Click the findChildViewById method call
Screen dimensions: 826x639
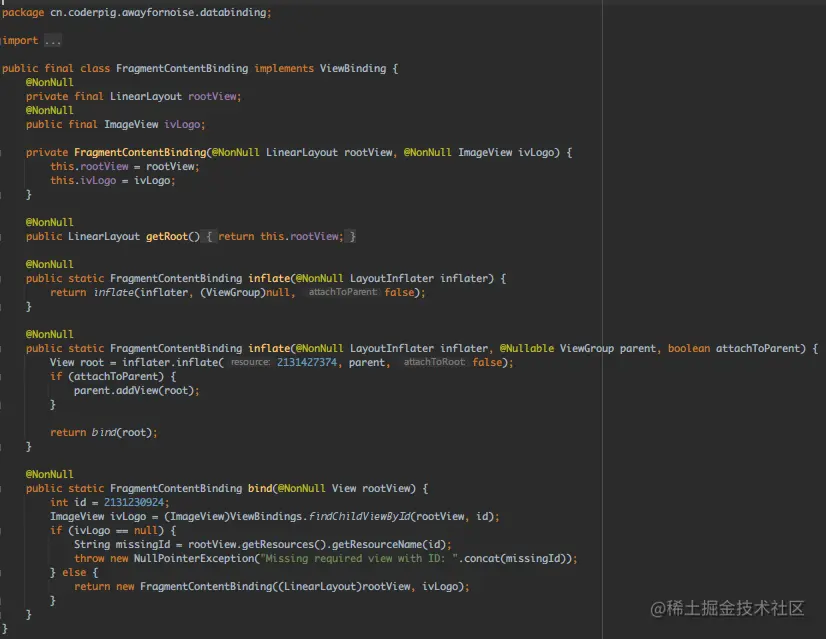(x=360, y=516)
